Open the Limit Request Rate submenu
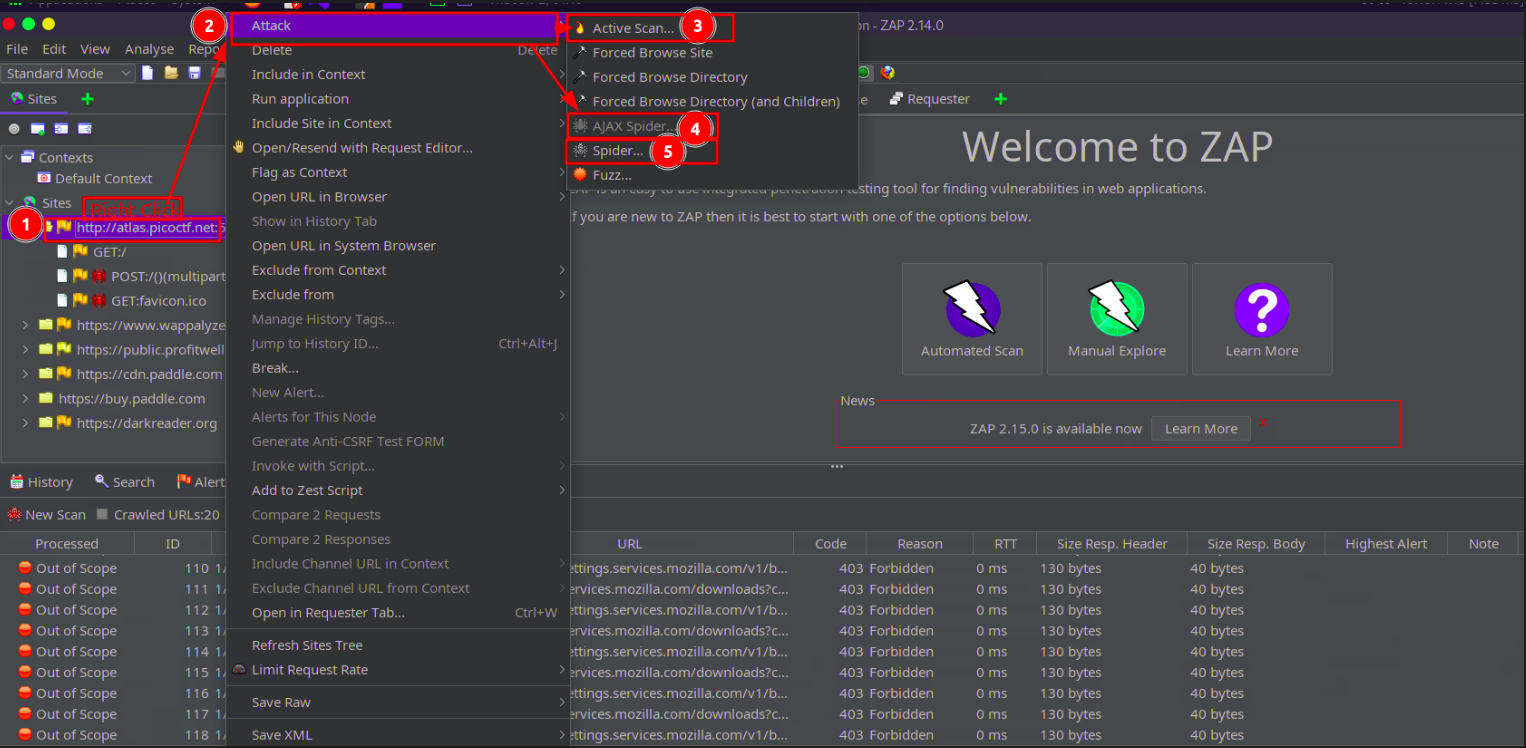The width and height of the screenshot is (1526, 748). click(x=398, y=670)
